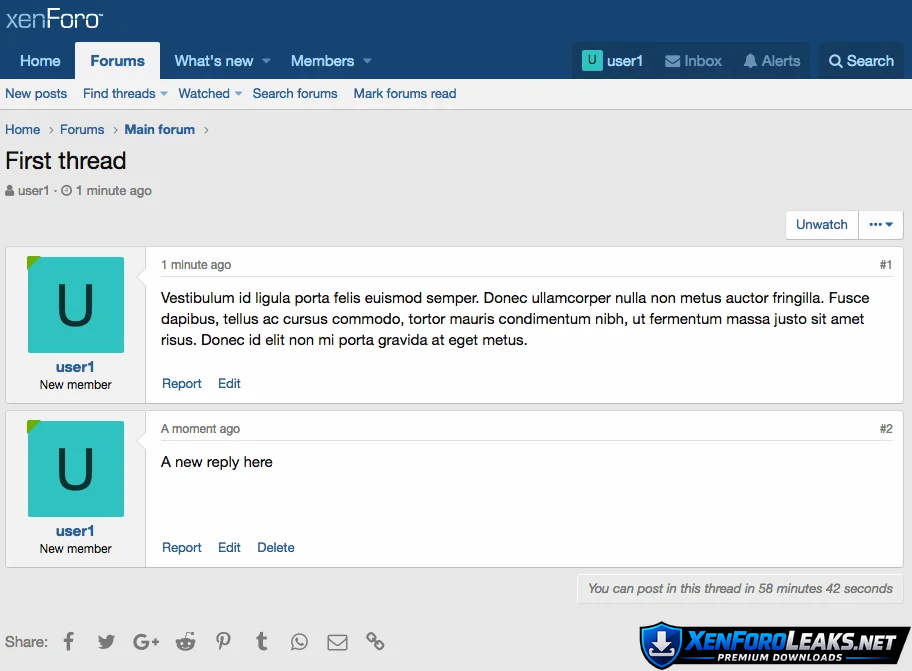Share thread on Reddit icon
The height and width of the screenshot is (671, 912).
tap(185, 642)
